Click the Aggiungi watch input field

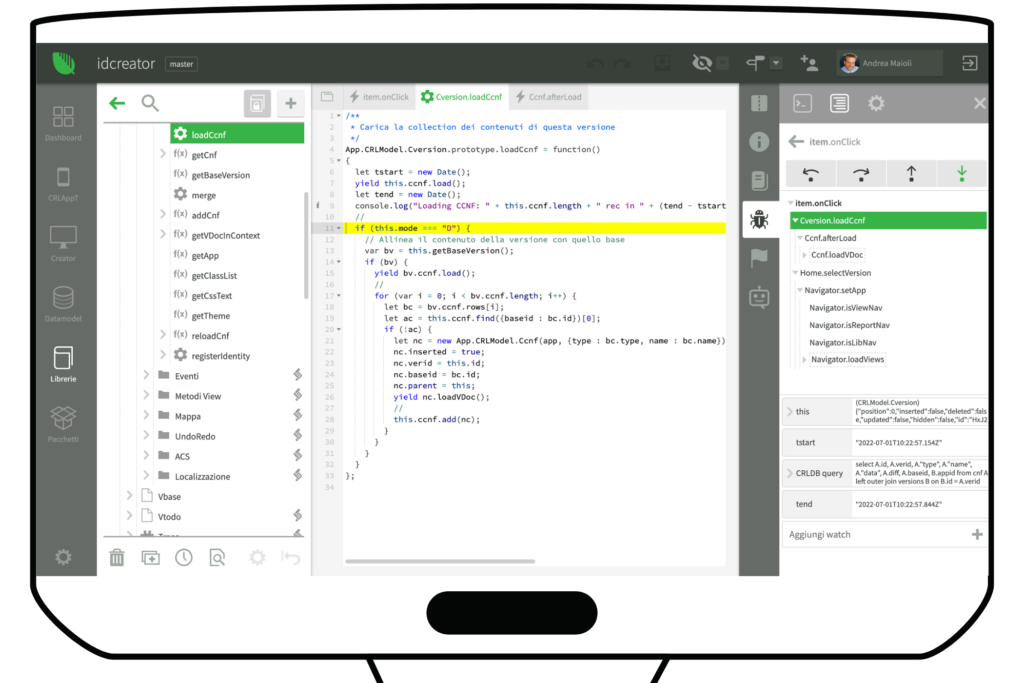pos(875,535)
